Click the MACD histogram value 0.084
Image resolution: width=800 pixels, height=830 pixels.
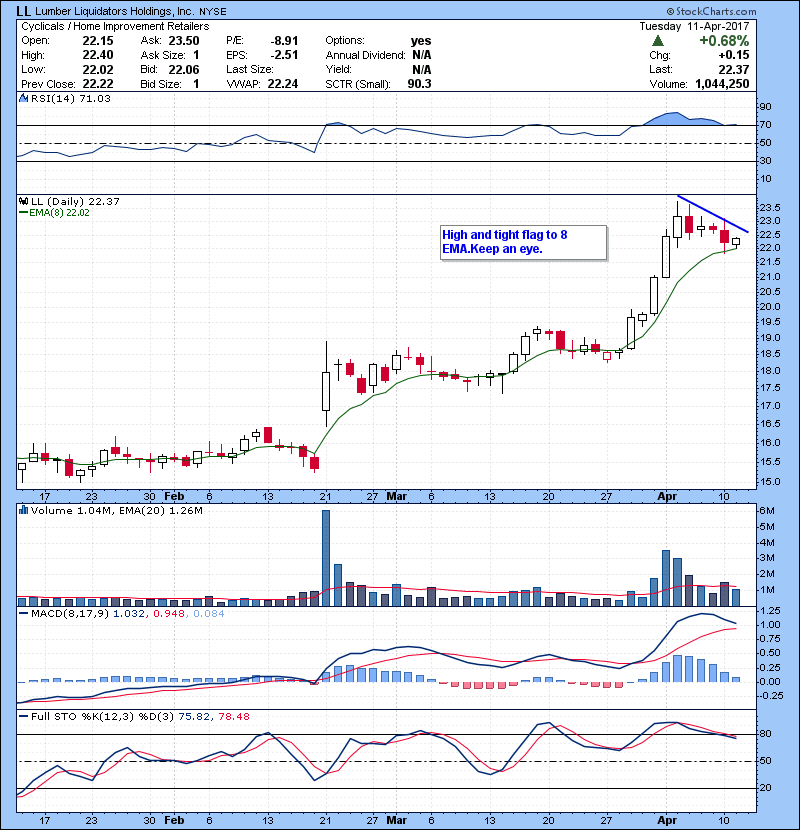tap(209, 614)
